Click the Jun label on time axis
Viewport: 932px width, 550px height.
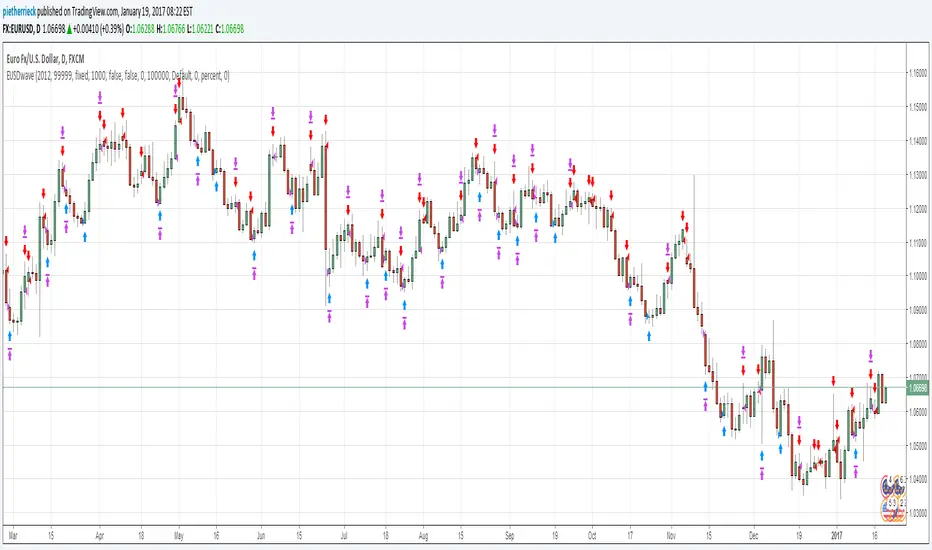click(261, 536)
